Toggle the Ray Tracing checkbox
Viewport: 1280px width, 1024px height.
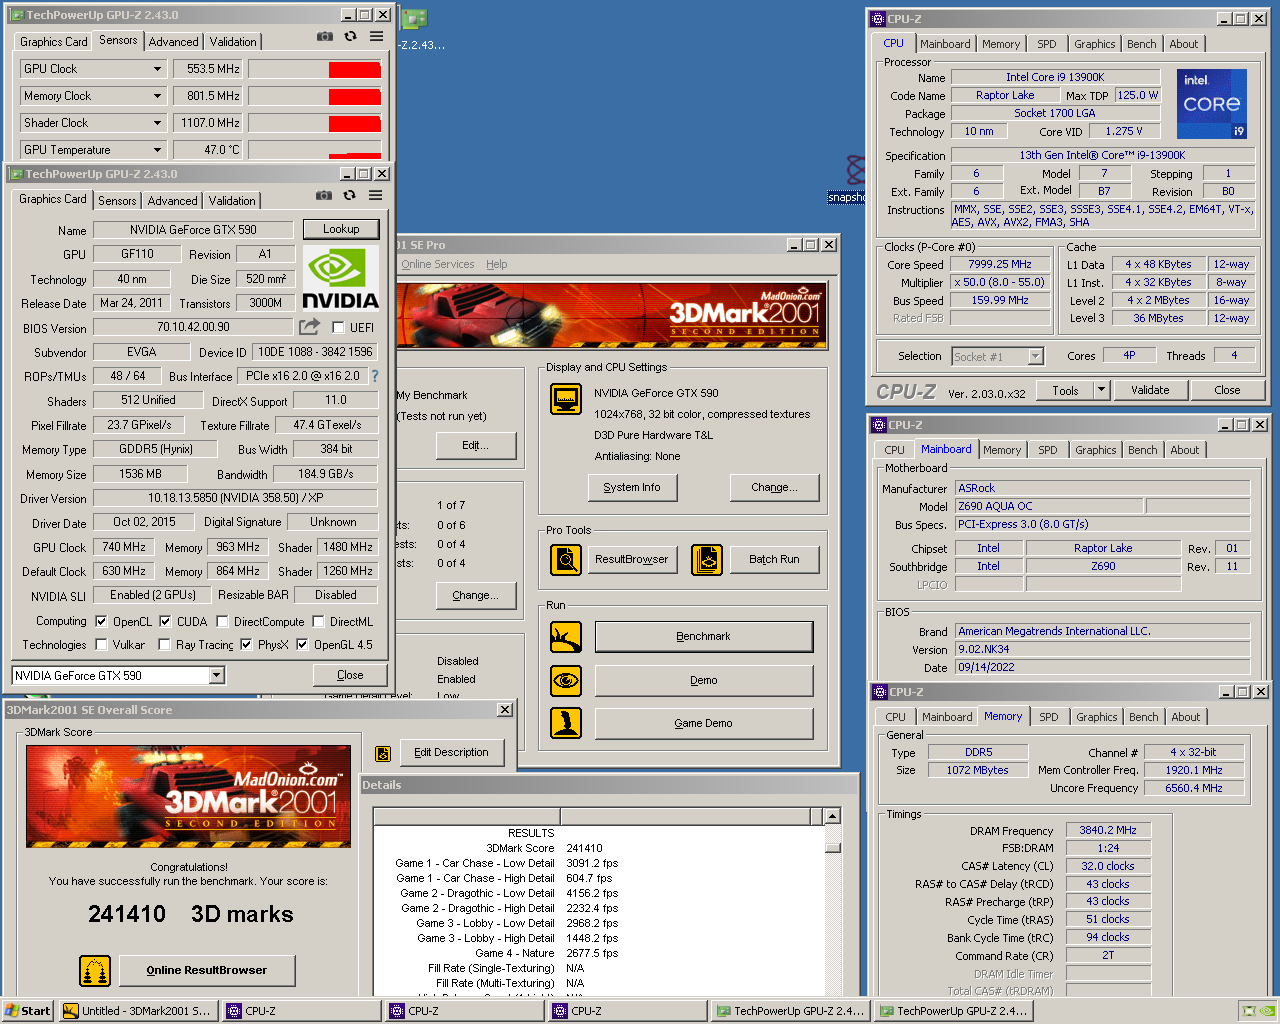tap(165, 645)
